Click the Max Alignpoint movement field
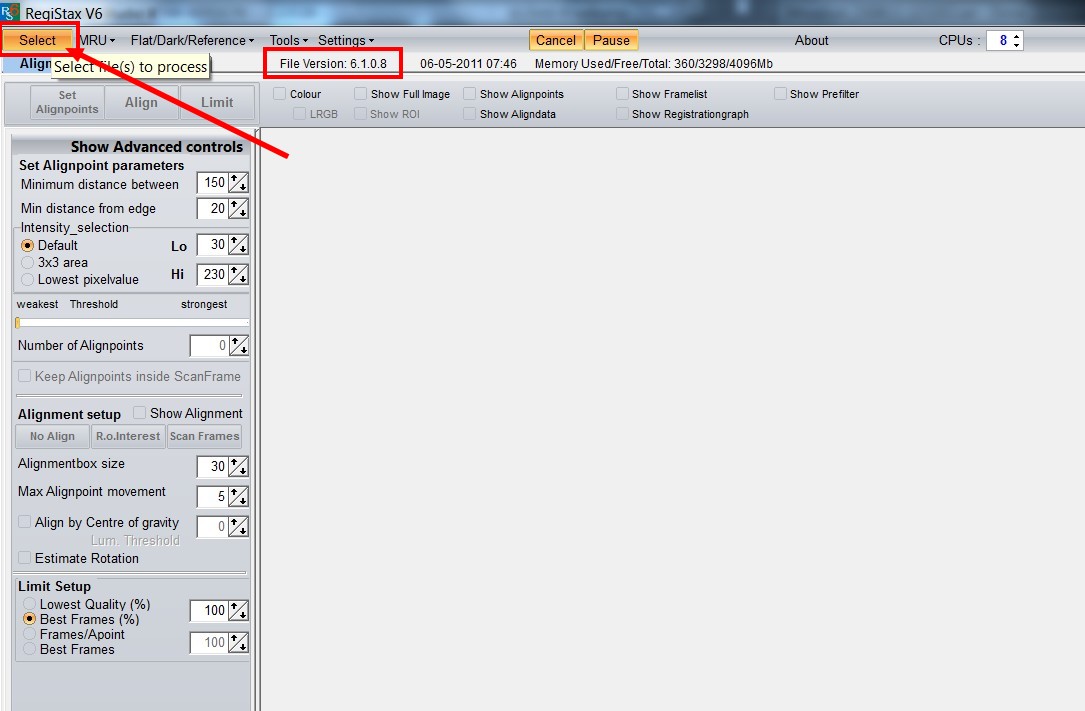The image size is (1085, 711). (212, 497)
